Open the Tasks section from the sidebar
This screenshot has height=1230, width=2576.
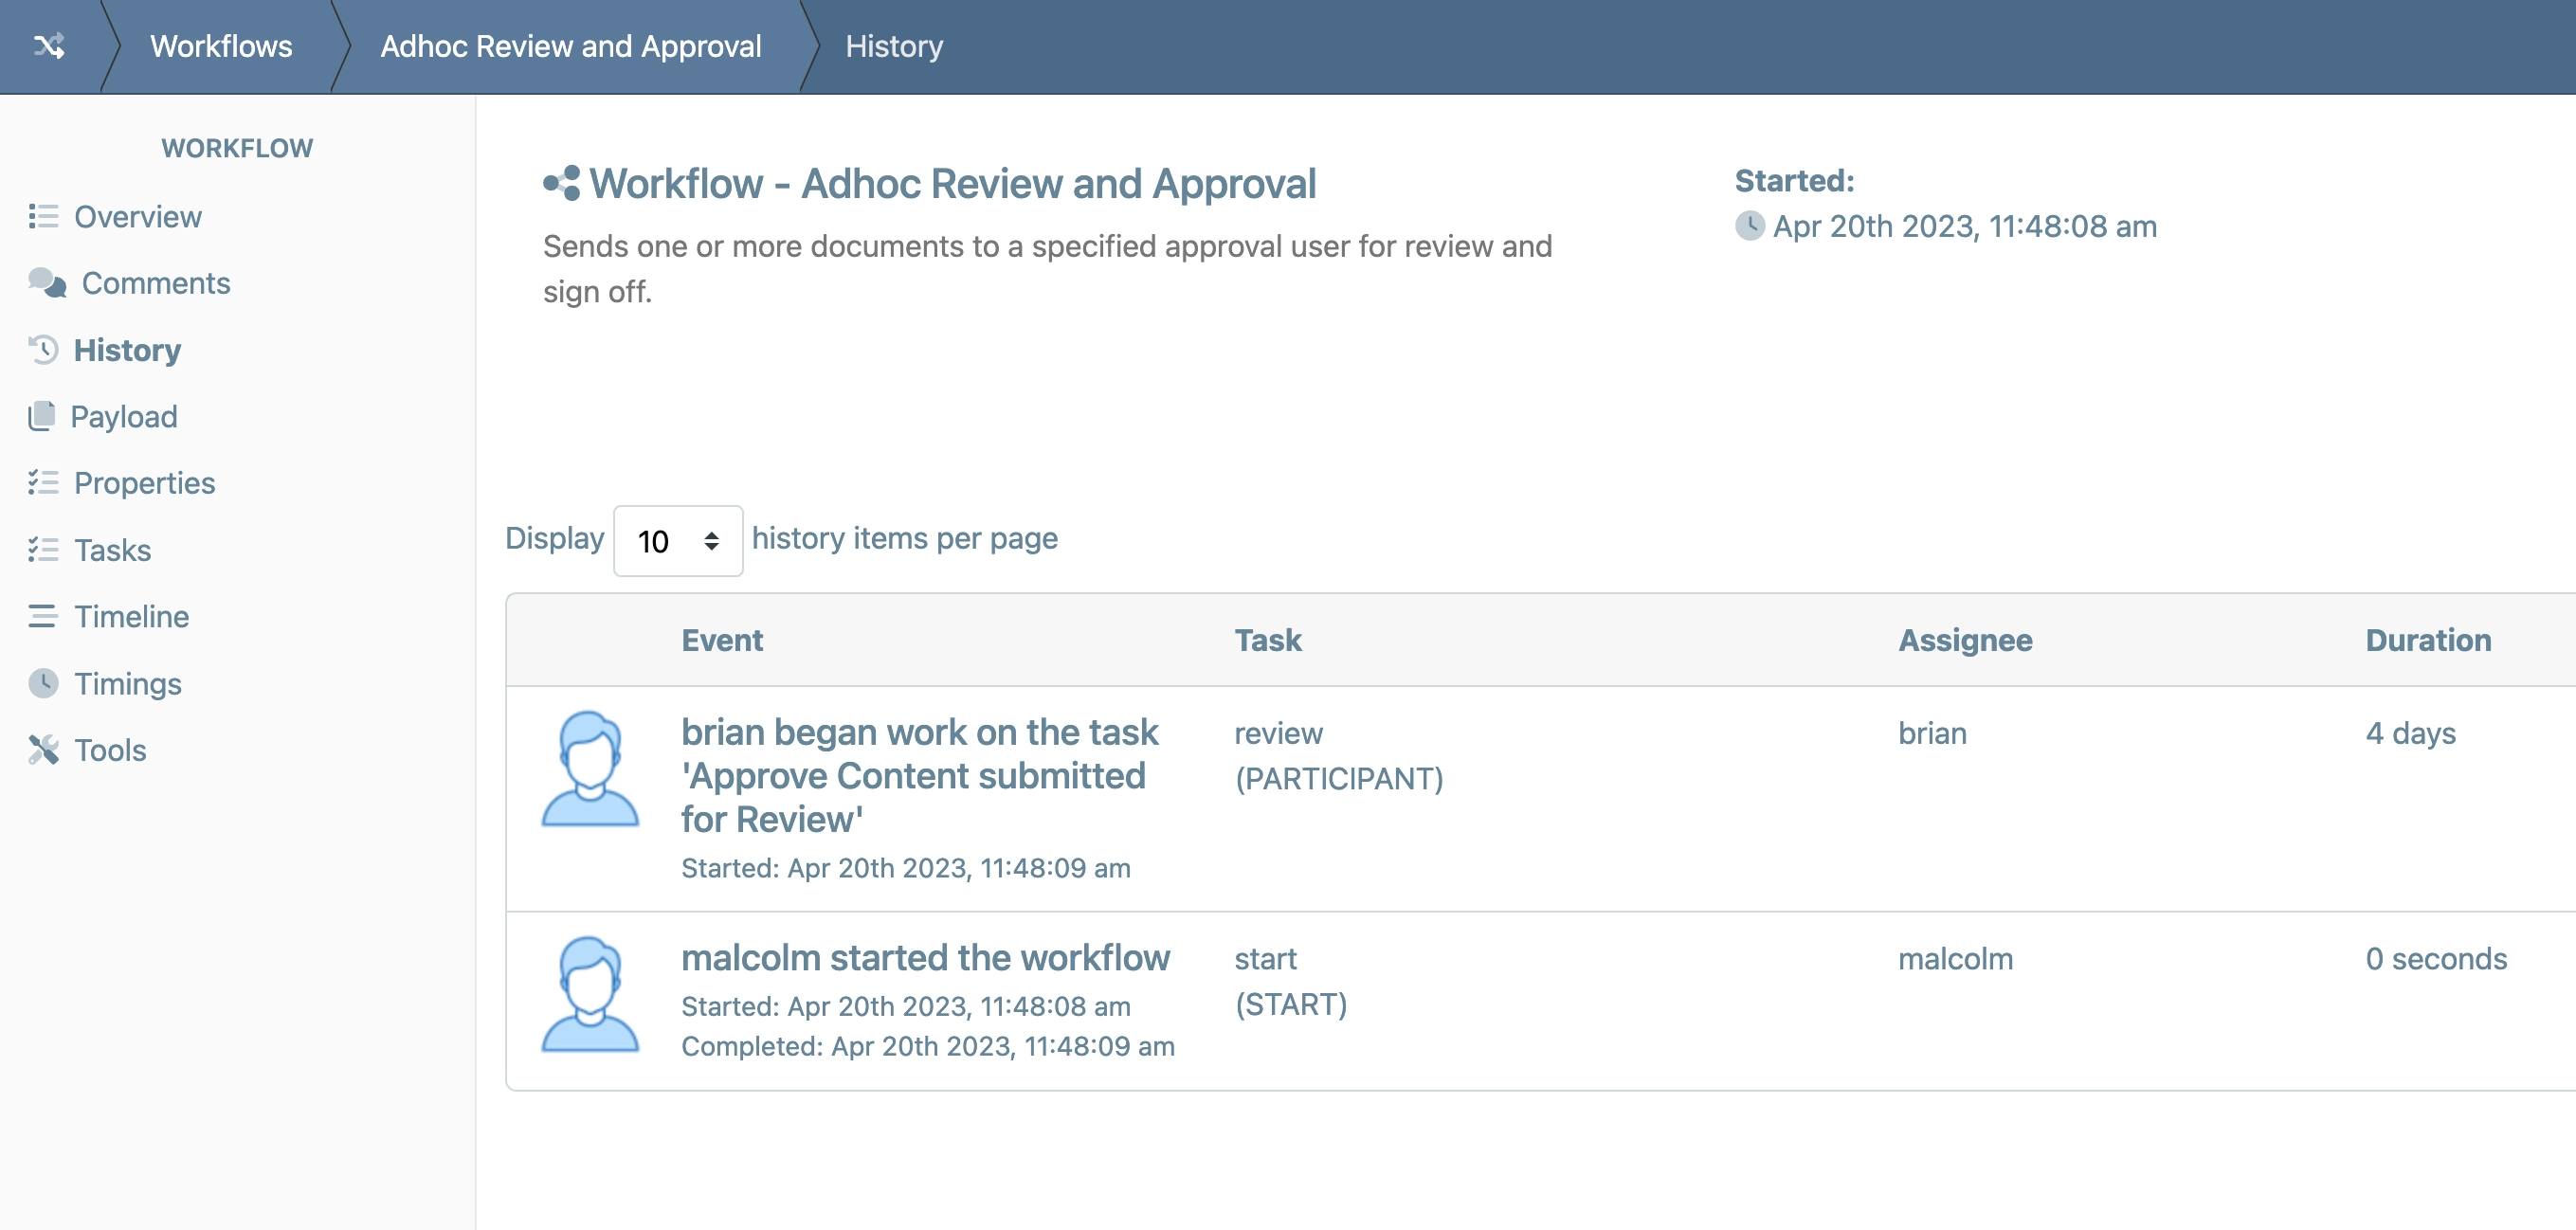112,550
